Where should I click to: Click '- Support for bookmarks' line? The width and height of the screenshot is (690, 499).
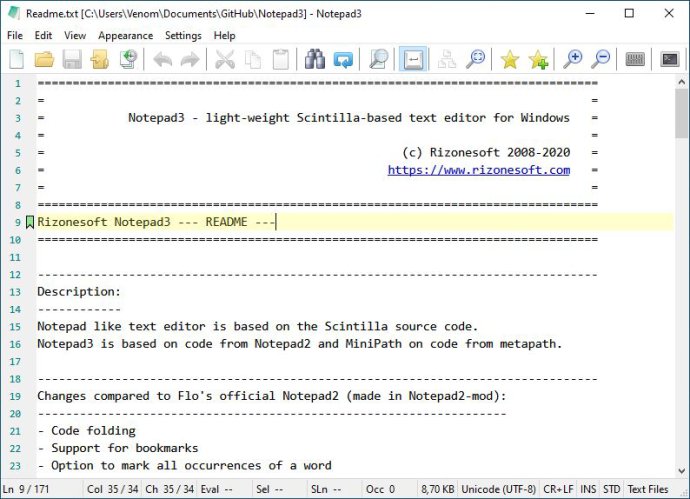(118, 448)
